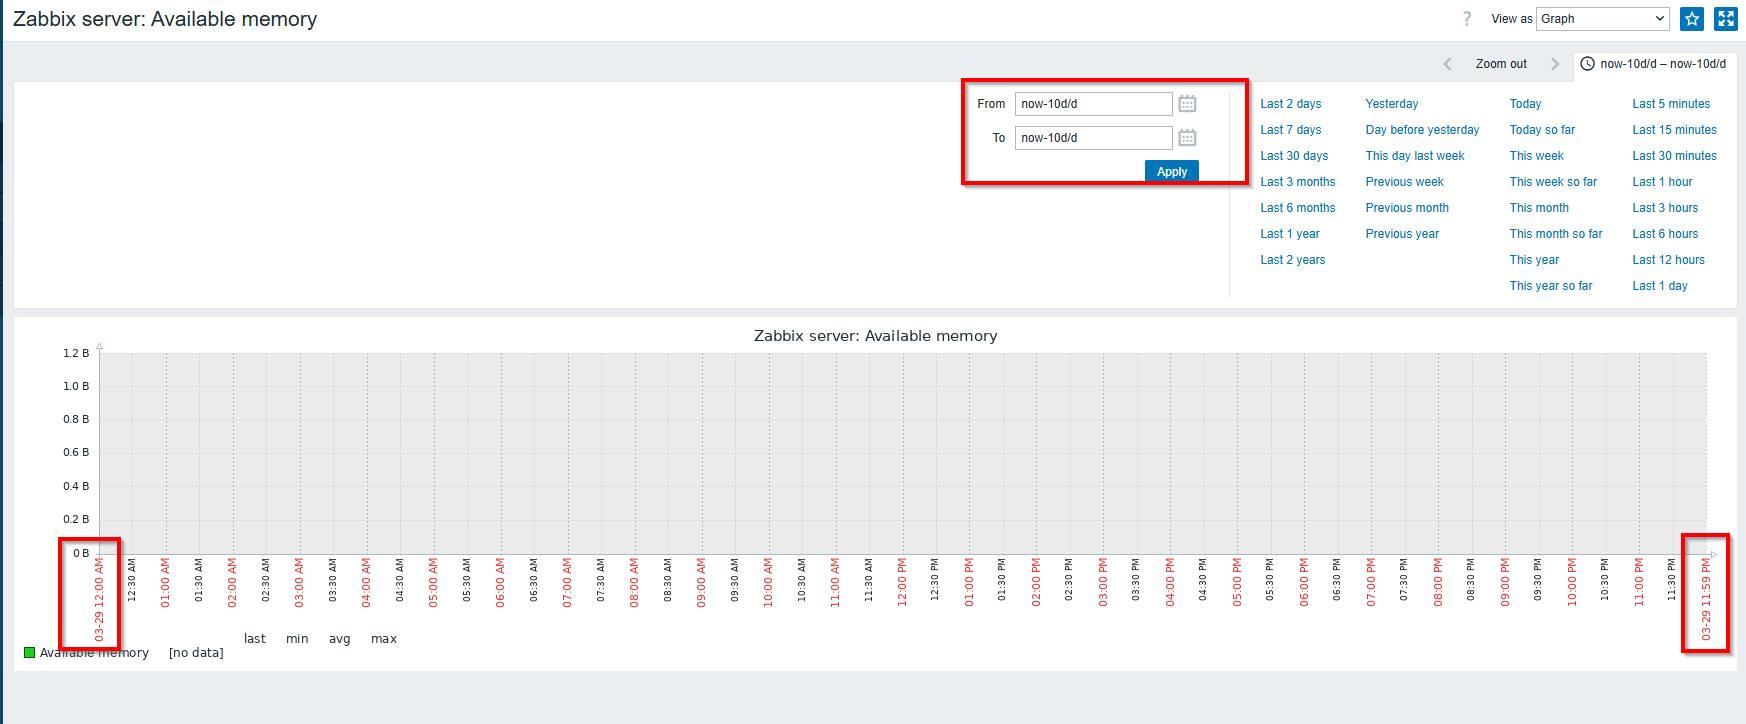Select This day last week
The width and height of the screenshot is (1746, 724).
point(1415,156)
